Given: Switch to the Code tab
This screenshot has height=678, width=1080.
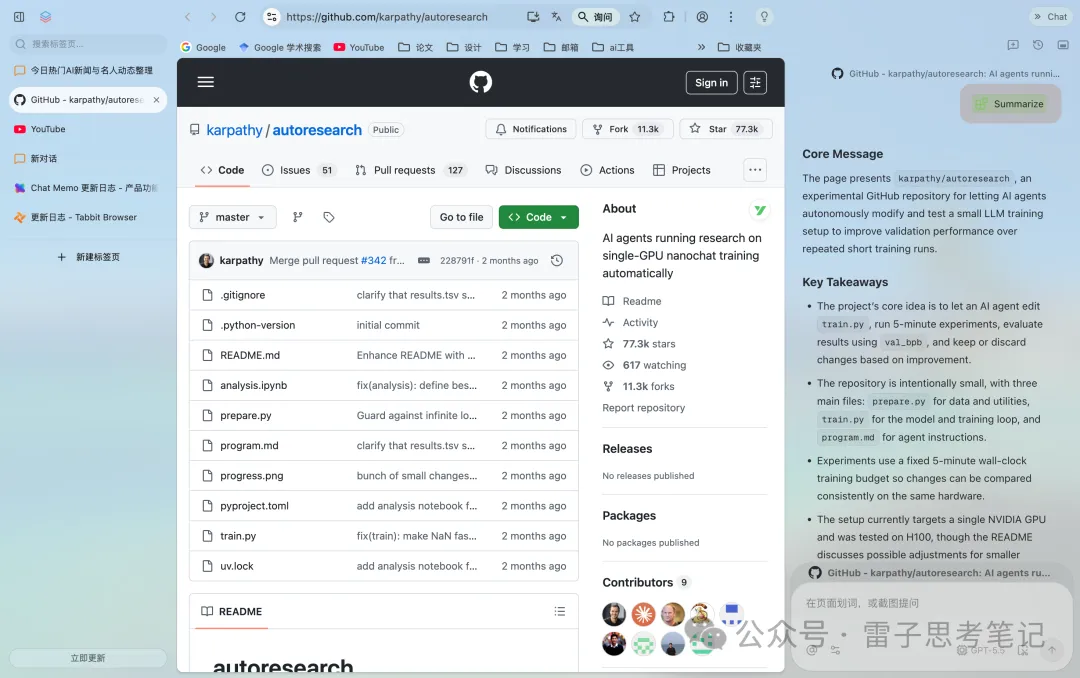Looking at the screenshot, I should click(222, 170).
